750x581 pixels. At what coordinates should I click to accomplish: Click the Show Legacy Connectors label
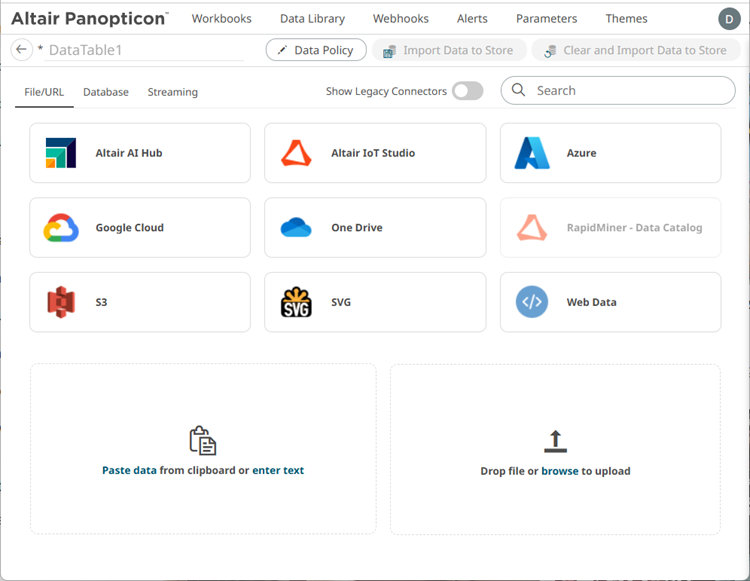tap(386, 91)
